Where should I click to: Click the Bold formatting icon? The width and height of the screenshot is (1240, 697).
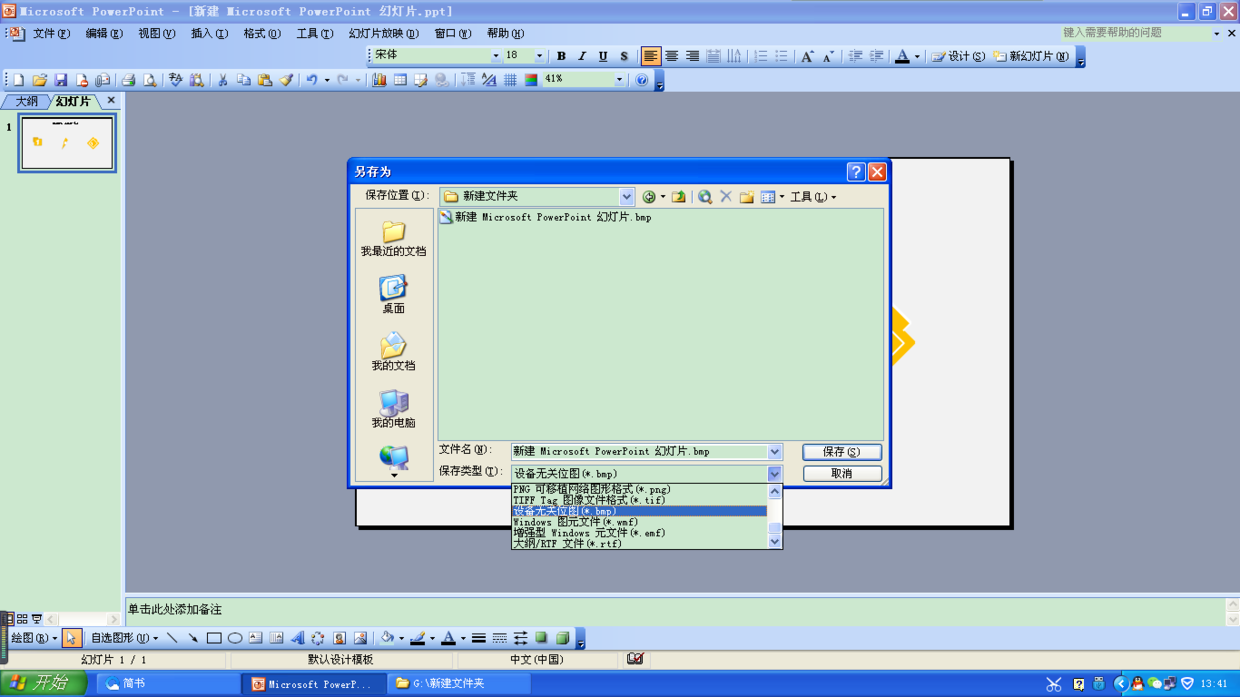click(x=561, y=57)
